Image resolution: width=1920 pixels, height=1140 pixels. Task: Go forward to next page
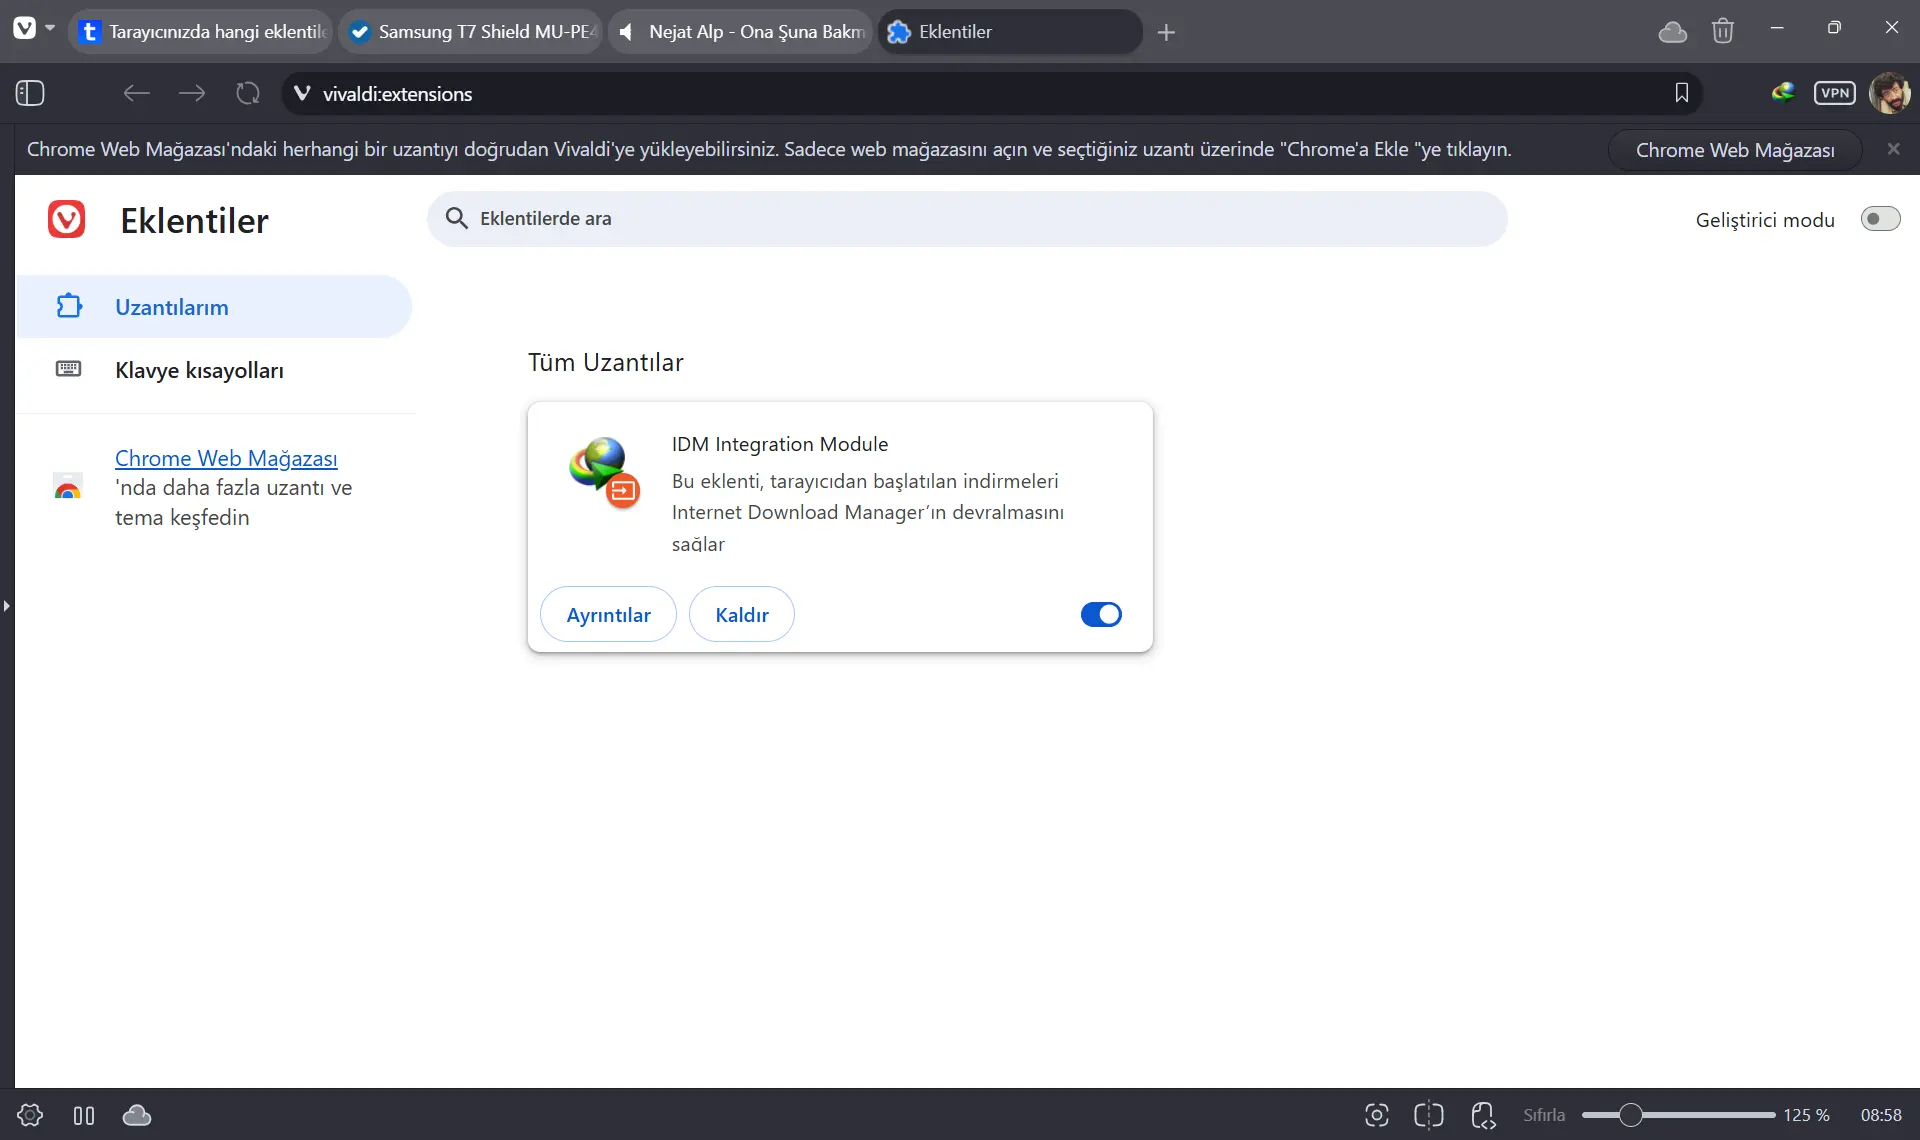coord(192,93)
